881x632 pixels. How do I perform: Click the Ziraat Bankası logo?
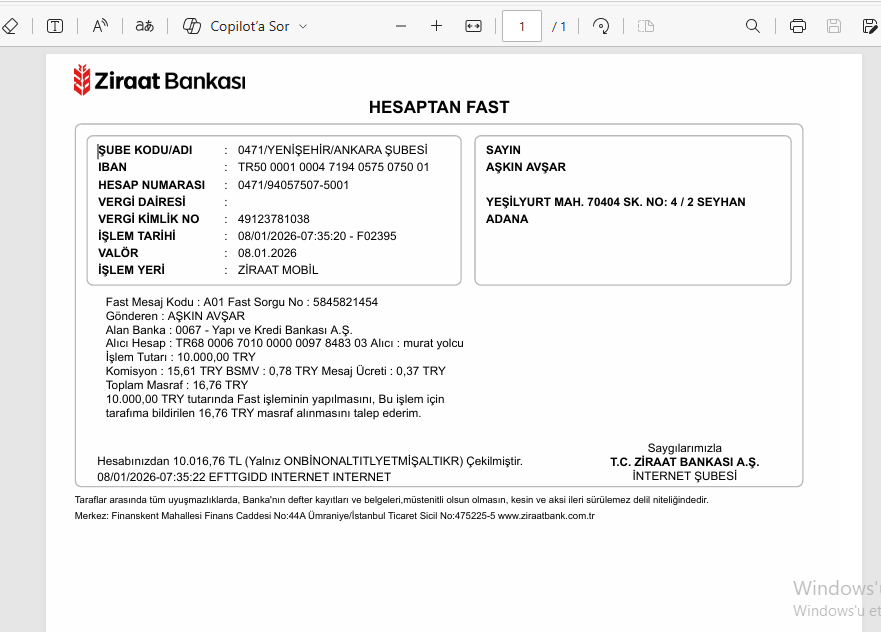pos(160,80)
